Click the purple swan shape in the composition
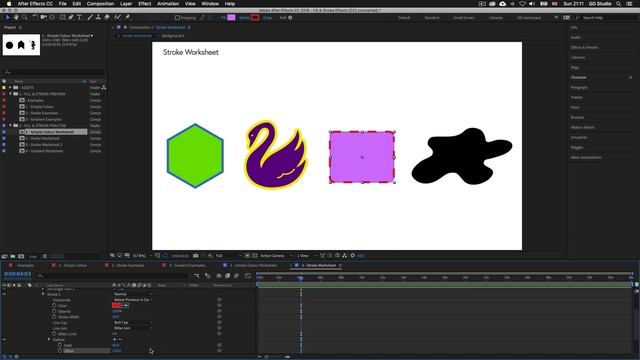 (x=276, y=155)
